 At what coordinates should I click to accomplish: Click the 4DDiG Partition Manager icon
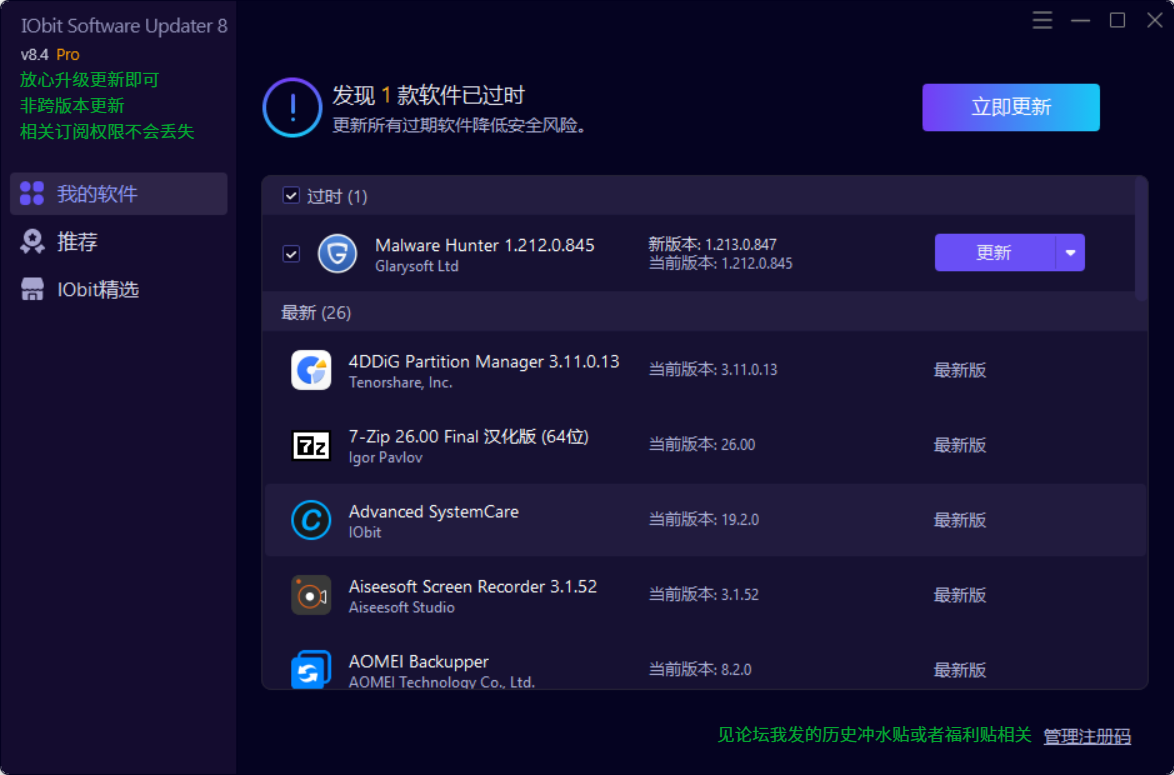tap(311, 370)
